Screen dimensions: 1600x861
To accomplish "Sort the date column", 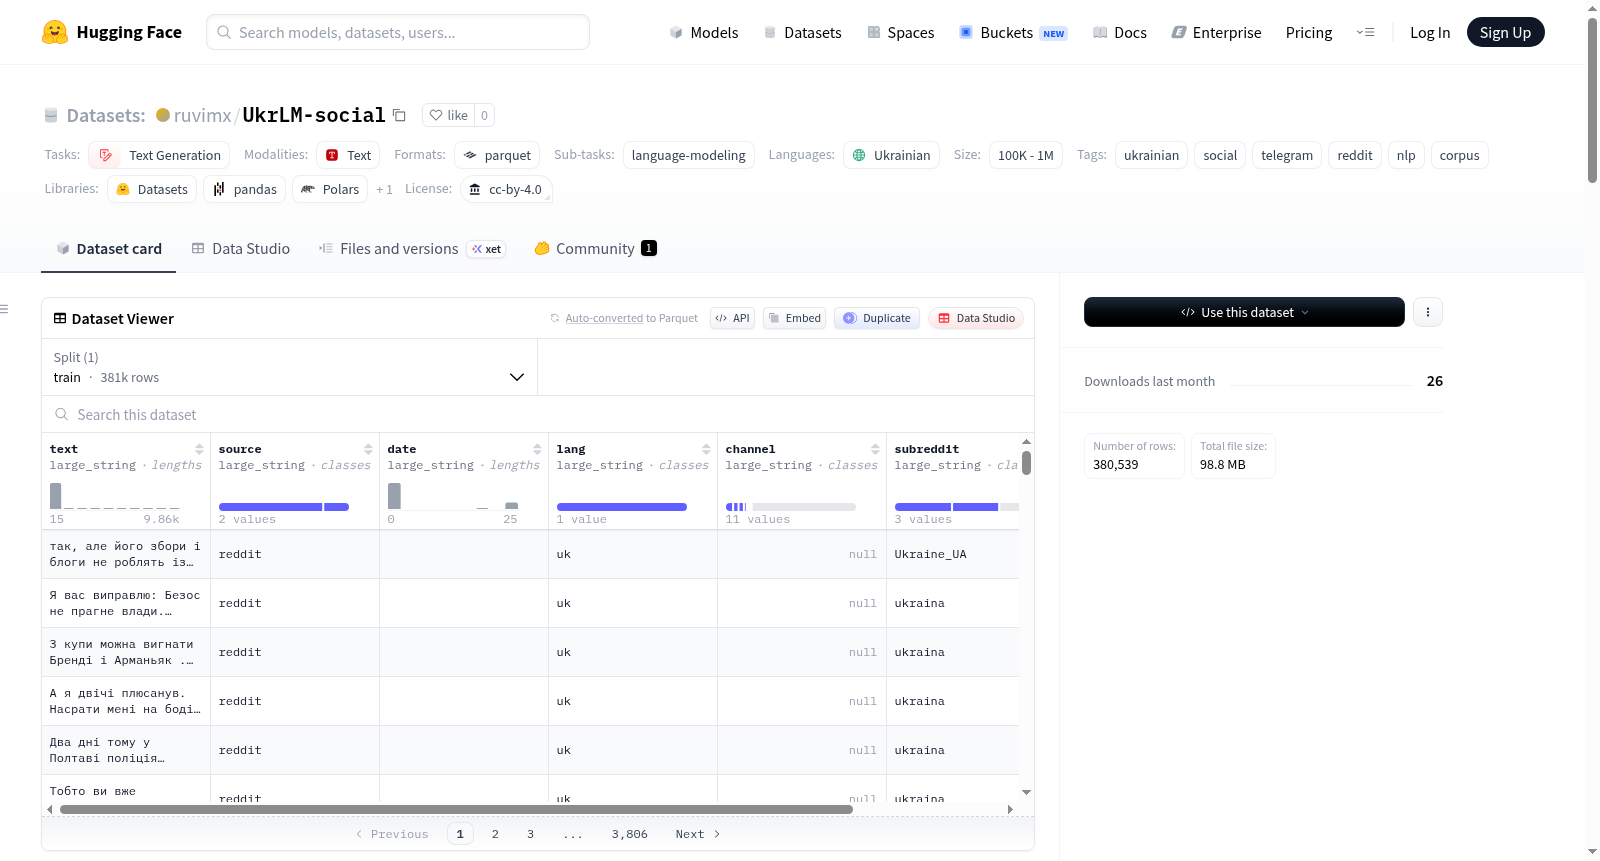I will tap(537, 449).
